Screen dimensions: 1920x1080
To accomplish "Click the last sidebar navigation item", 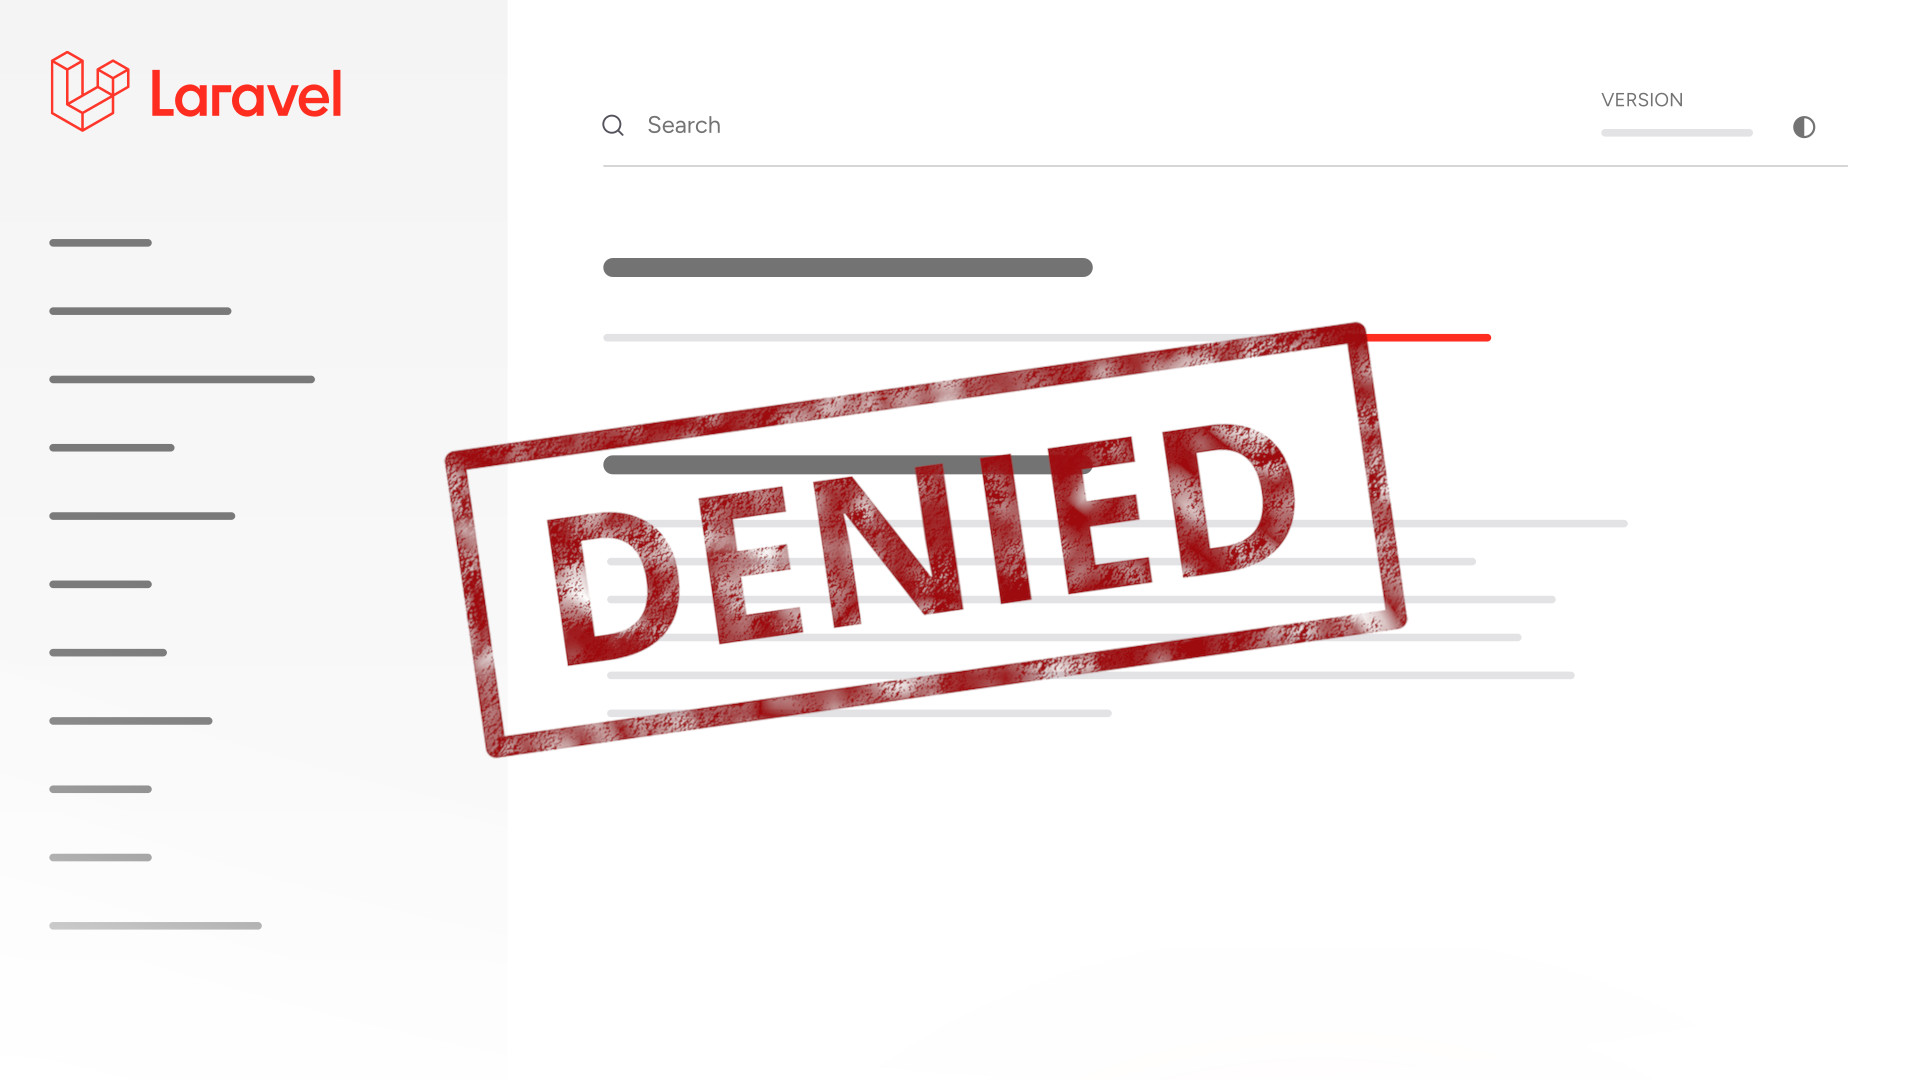I will (155, 926).
